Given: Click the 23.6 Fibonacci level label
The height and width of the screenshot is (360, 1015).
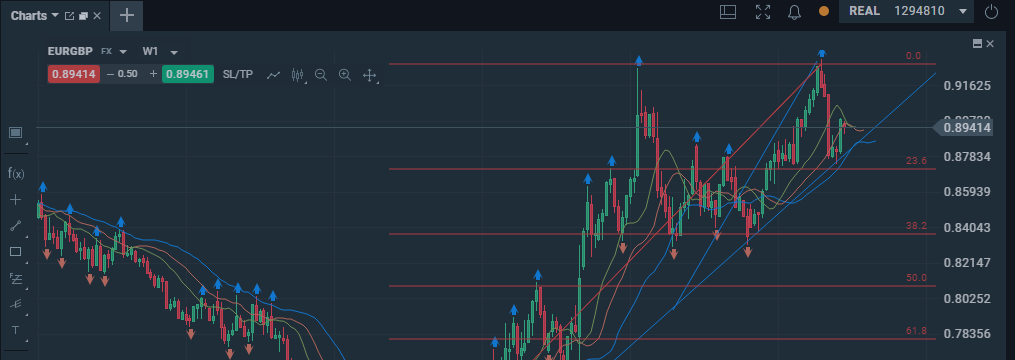Looking at the screenshot, I should [917, 161].
